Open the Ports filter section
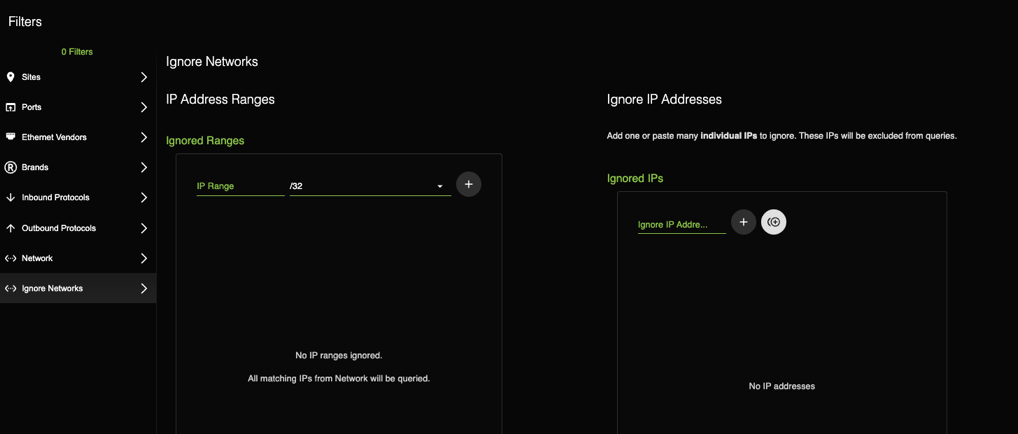Screen dimensions: 1018x434 click(78, 107)
